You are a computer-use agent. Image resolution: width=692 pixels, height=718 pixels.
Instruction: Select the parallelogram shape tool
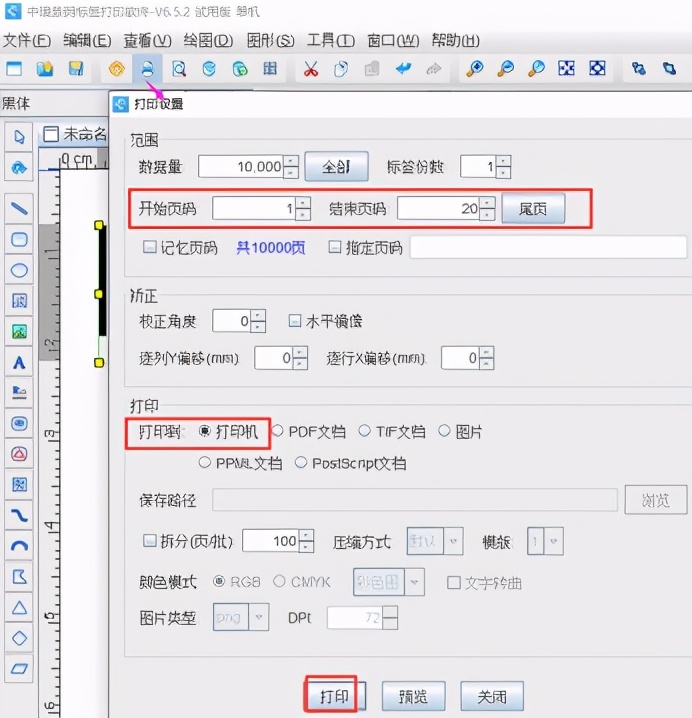click(19, 669)
